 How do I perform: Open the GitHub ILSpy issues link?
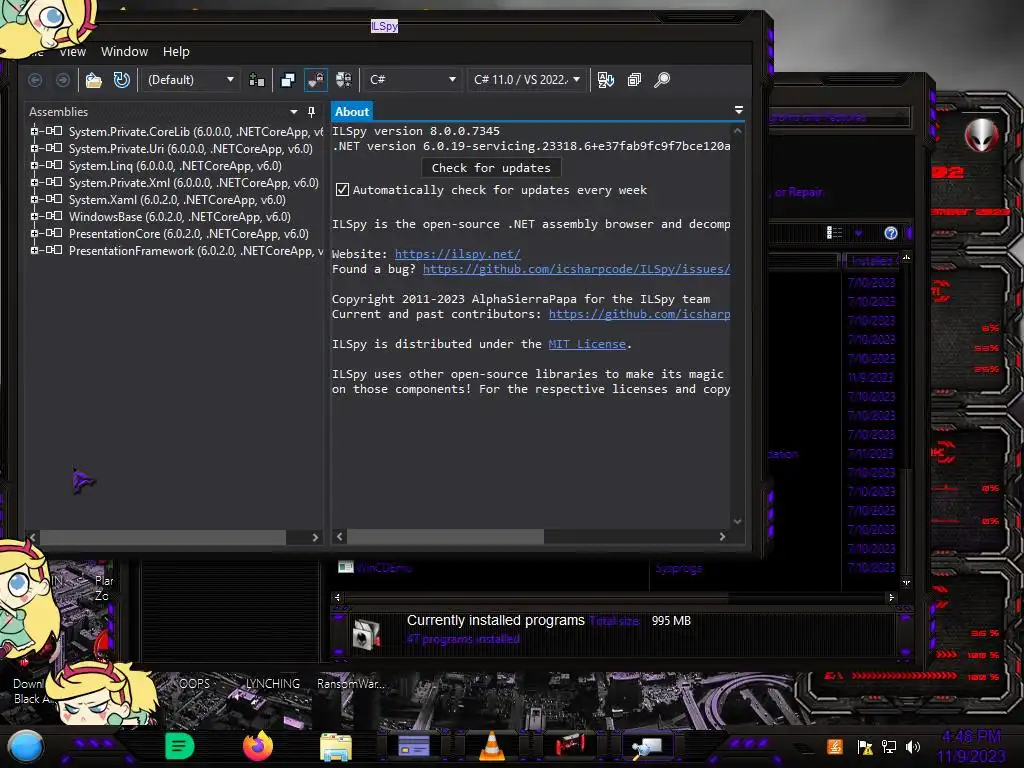(577, 269)
